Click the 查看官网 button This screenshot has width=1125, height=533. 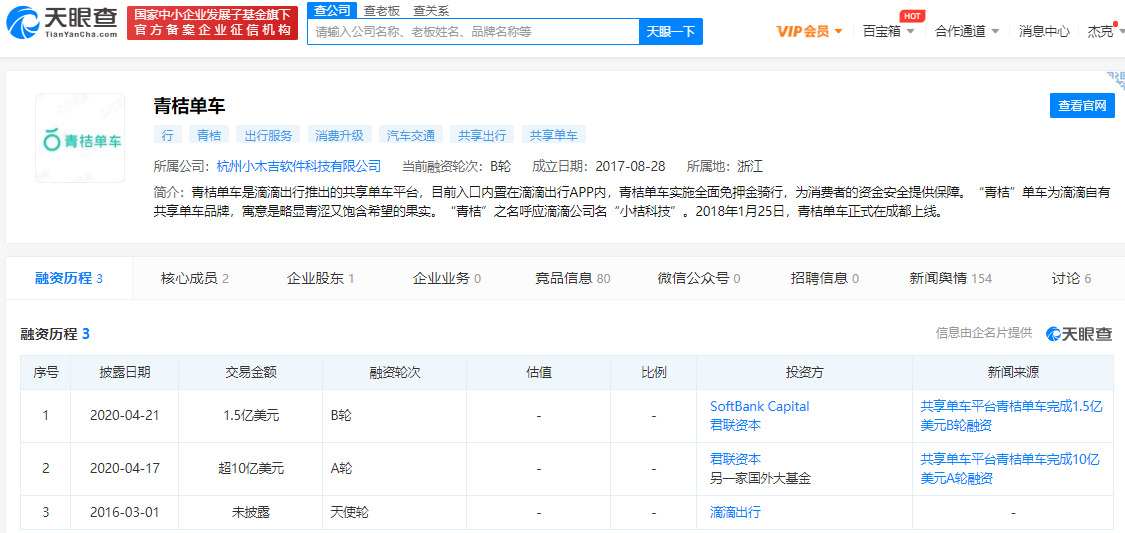pyautogui.click(x=1082, y=105)
